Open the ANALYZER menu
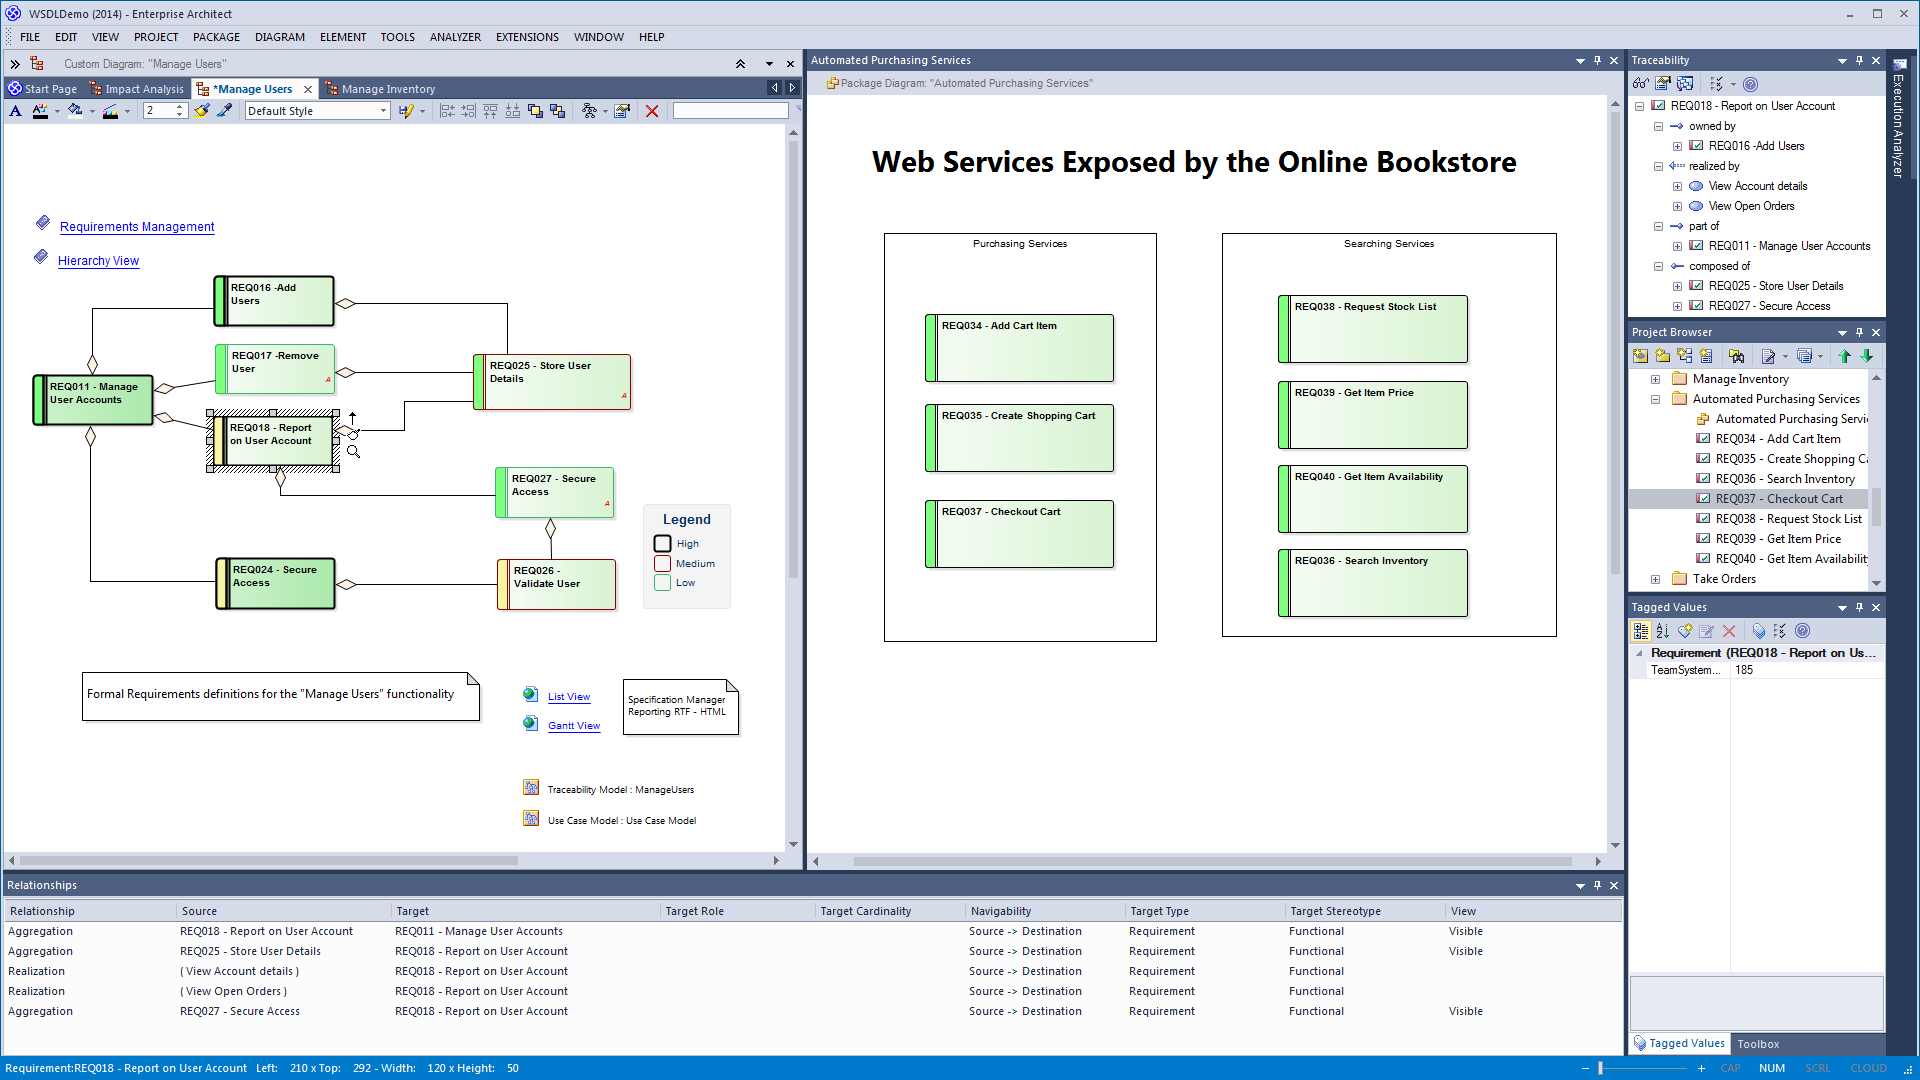This screenshot has height=1080, width=1920. click(x=455, y=37)
